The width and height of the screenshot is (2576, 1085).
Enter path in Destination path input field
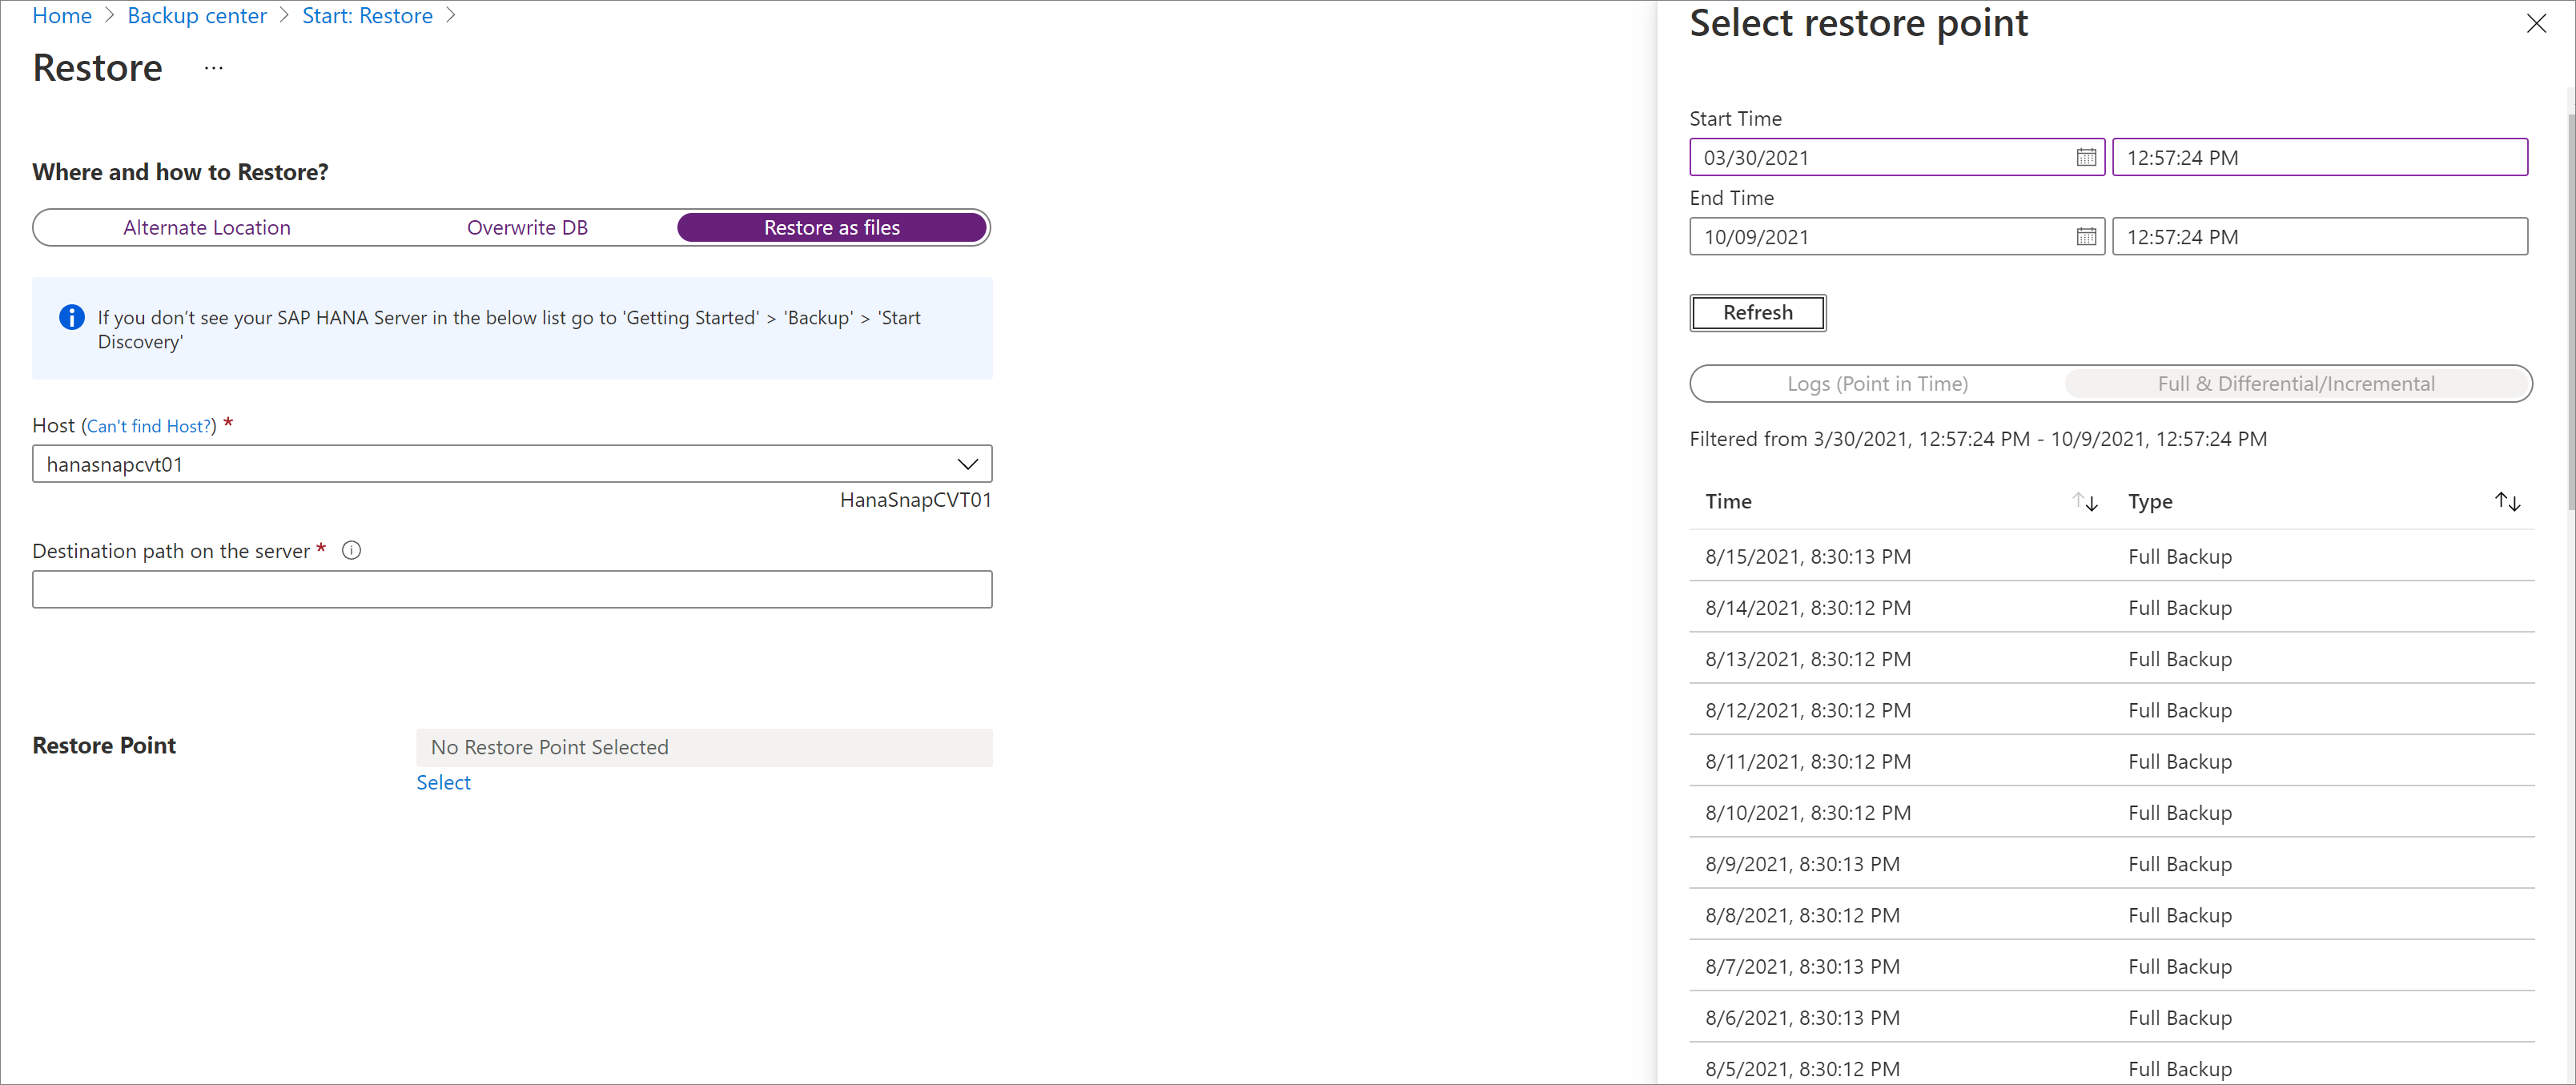click(x=512, y=589)
